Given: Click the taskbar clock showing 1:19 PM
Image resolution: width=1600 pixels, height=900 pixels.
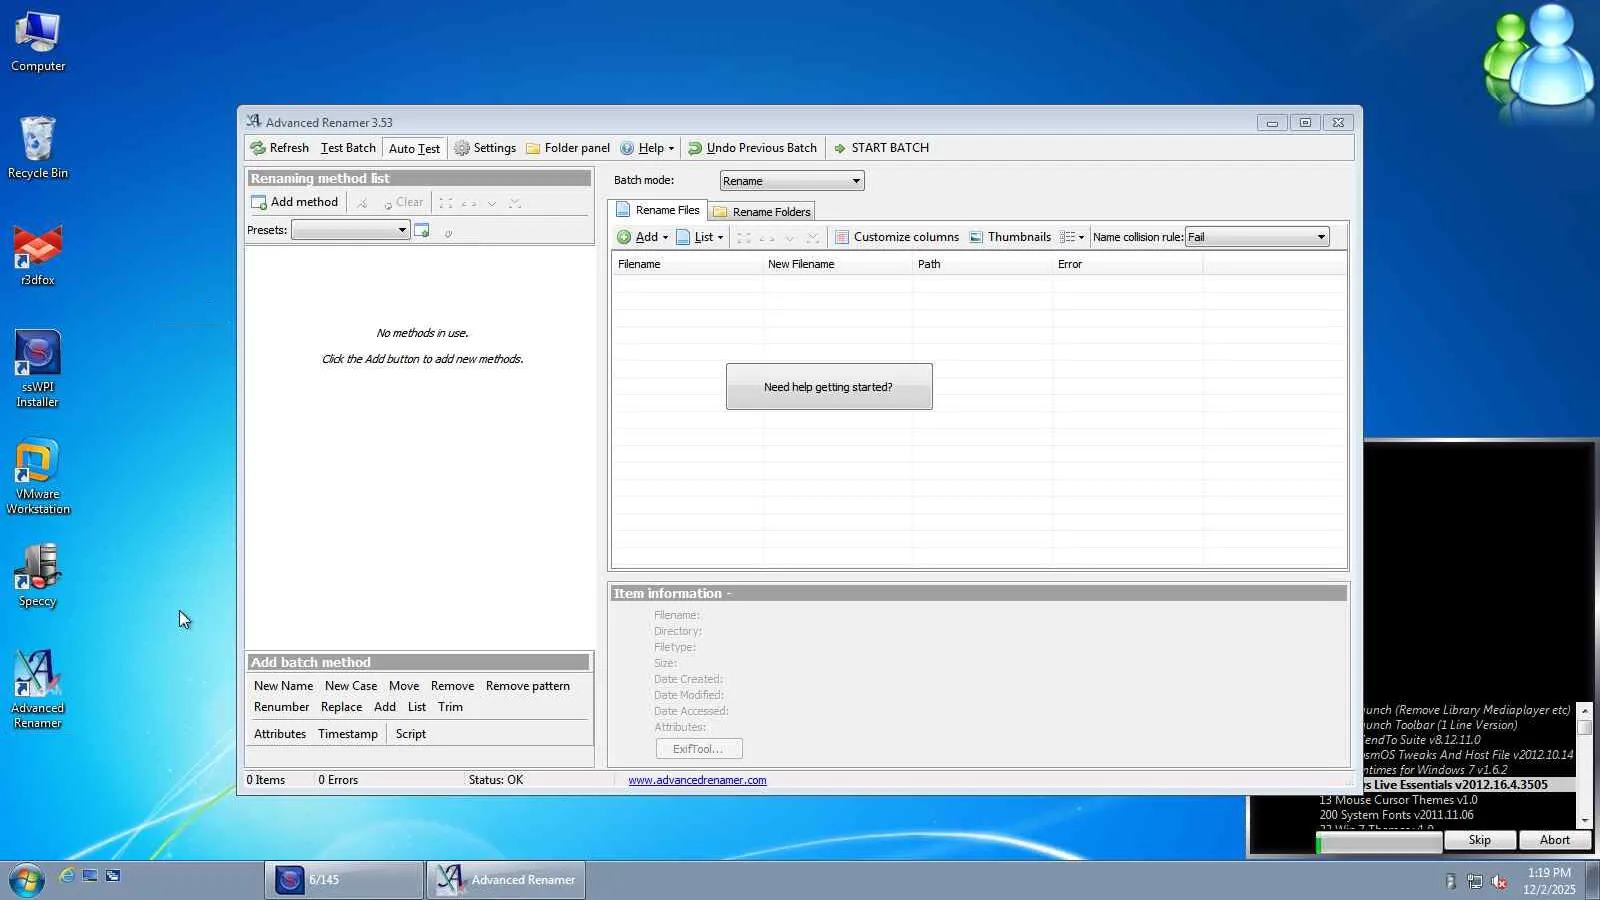Looking at the screenshot, I should coord(1549,881).
